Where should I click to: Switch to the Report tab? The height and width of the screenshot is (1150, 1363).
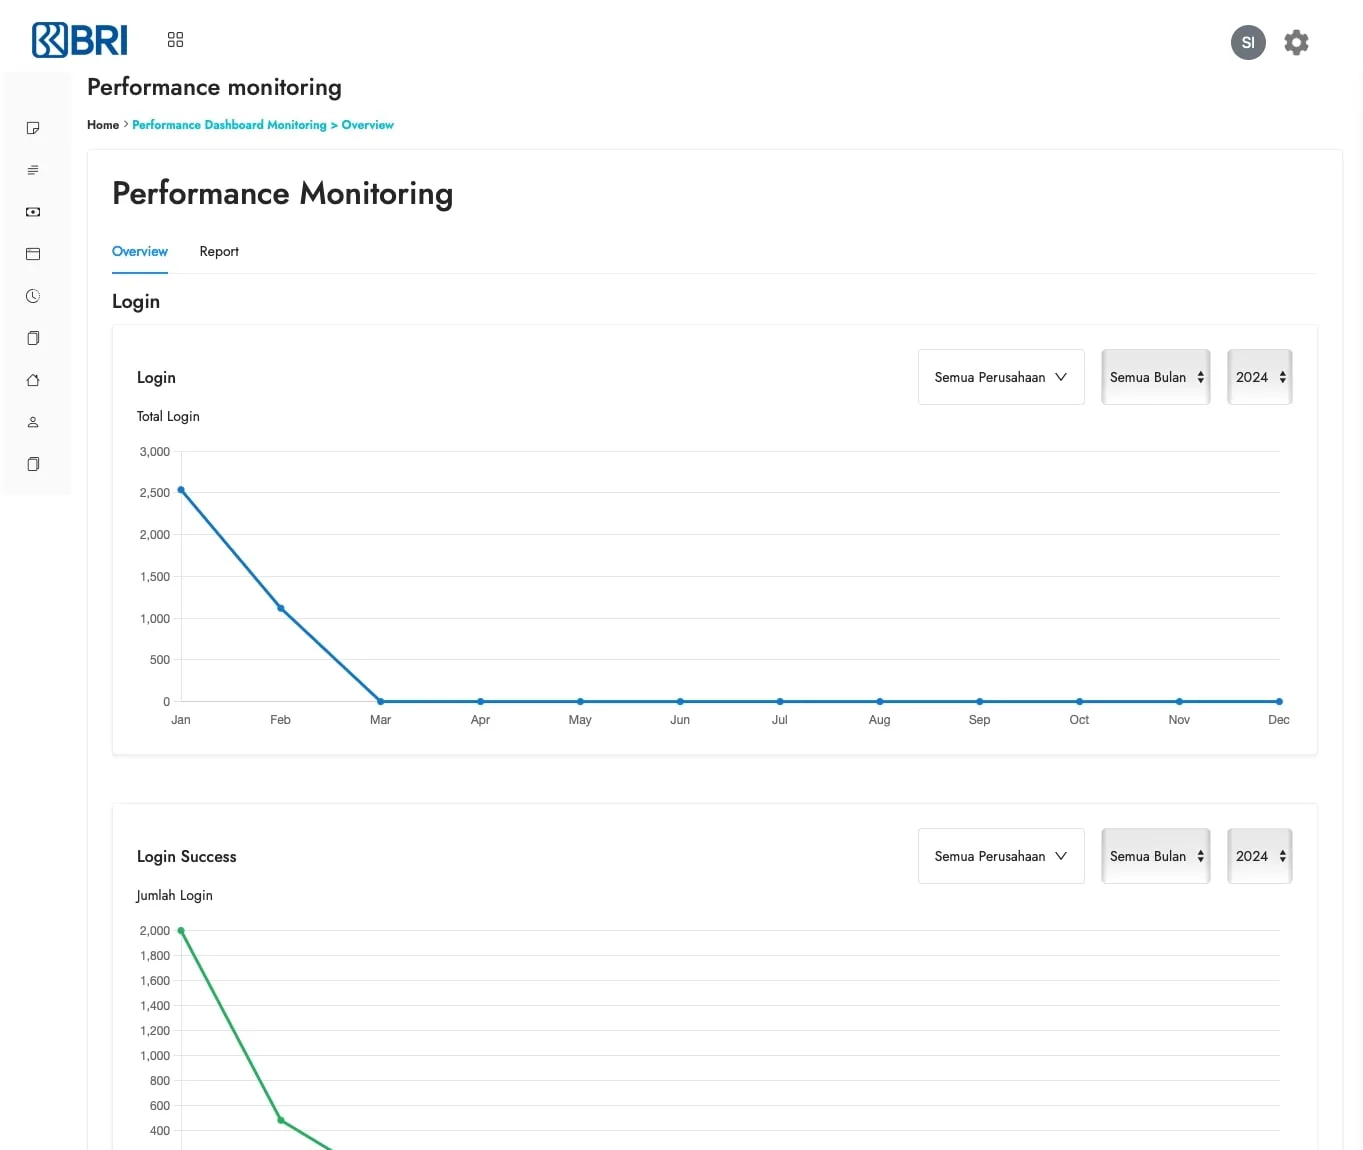pos(219,251)
